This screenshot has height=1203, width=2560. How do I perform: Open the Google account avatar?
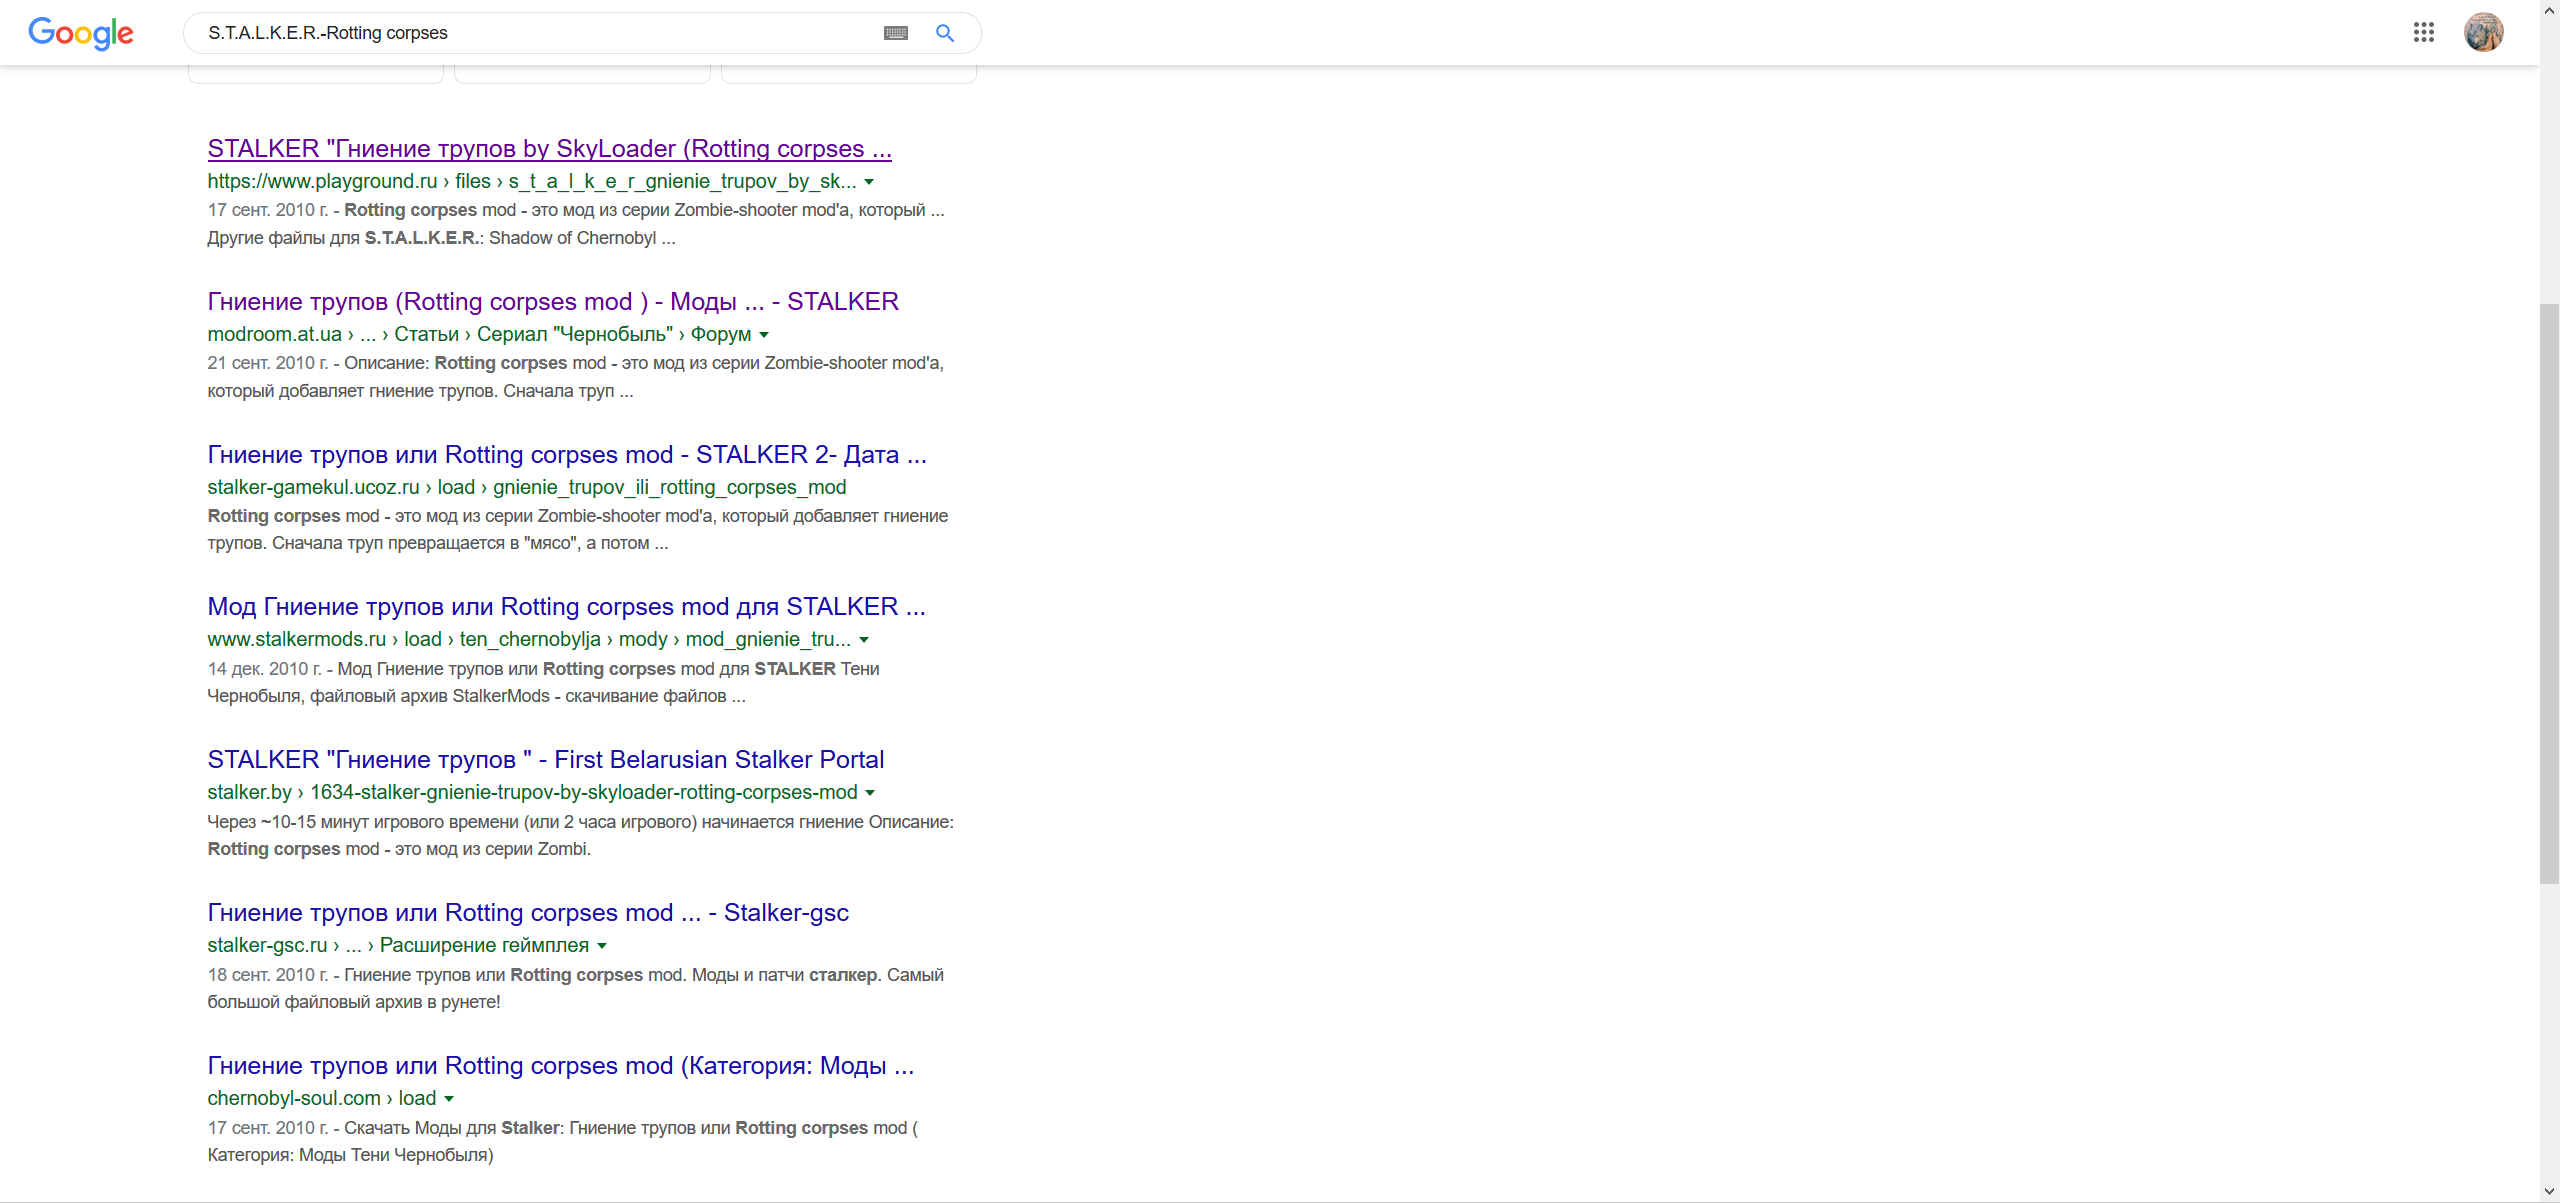[2484, 32]
